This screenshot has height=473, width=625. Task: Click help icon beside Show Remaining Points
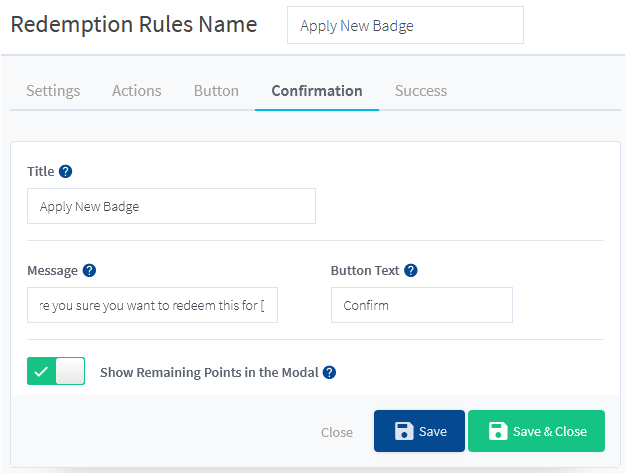(x=329, y=373)
